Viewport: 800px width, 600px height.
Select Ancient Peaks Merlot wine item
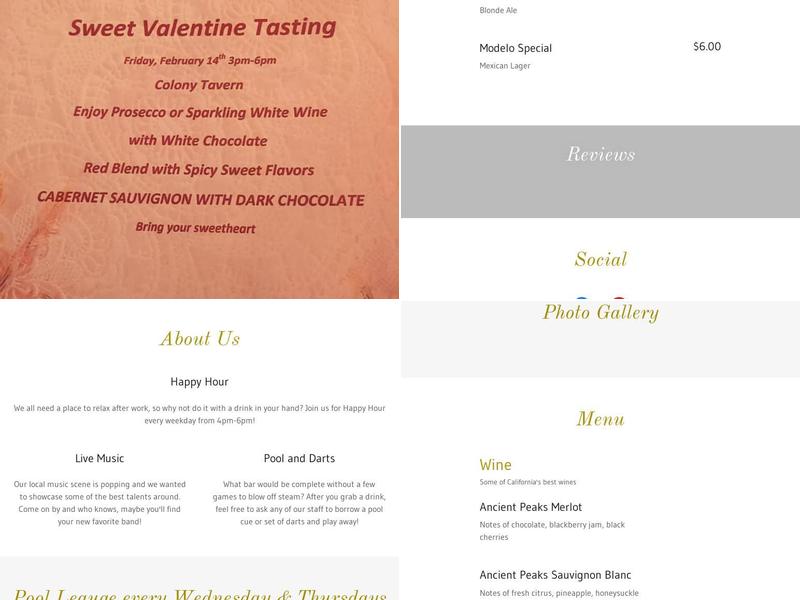pos(531,507)
